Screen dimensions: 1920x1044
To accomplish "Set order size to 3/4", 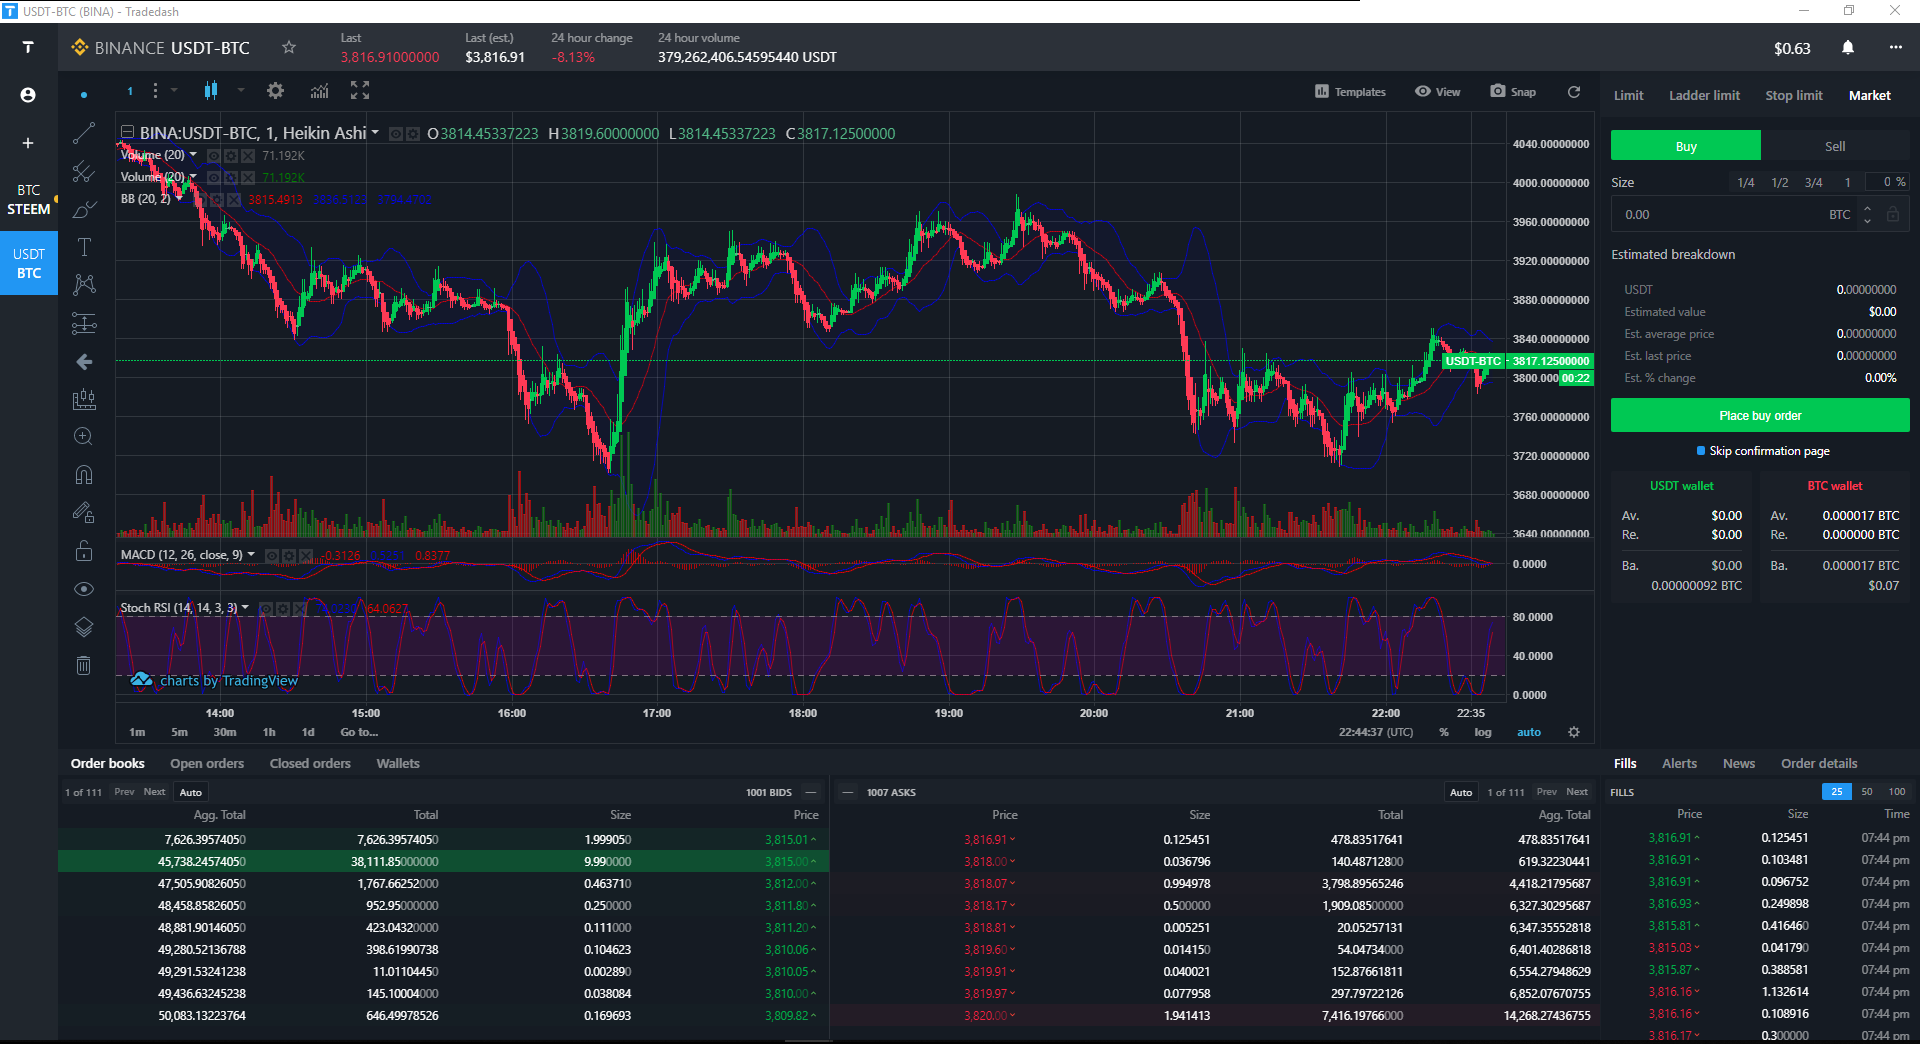I will click(1813, 183).
